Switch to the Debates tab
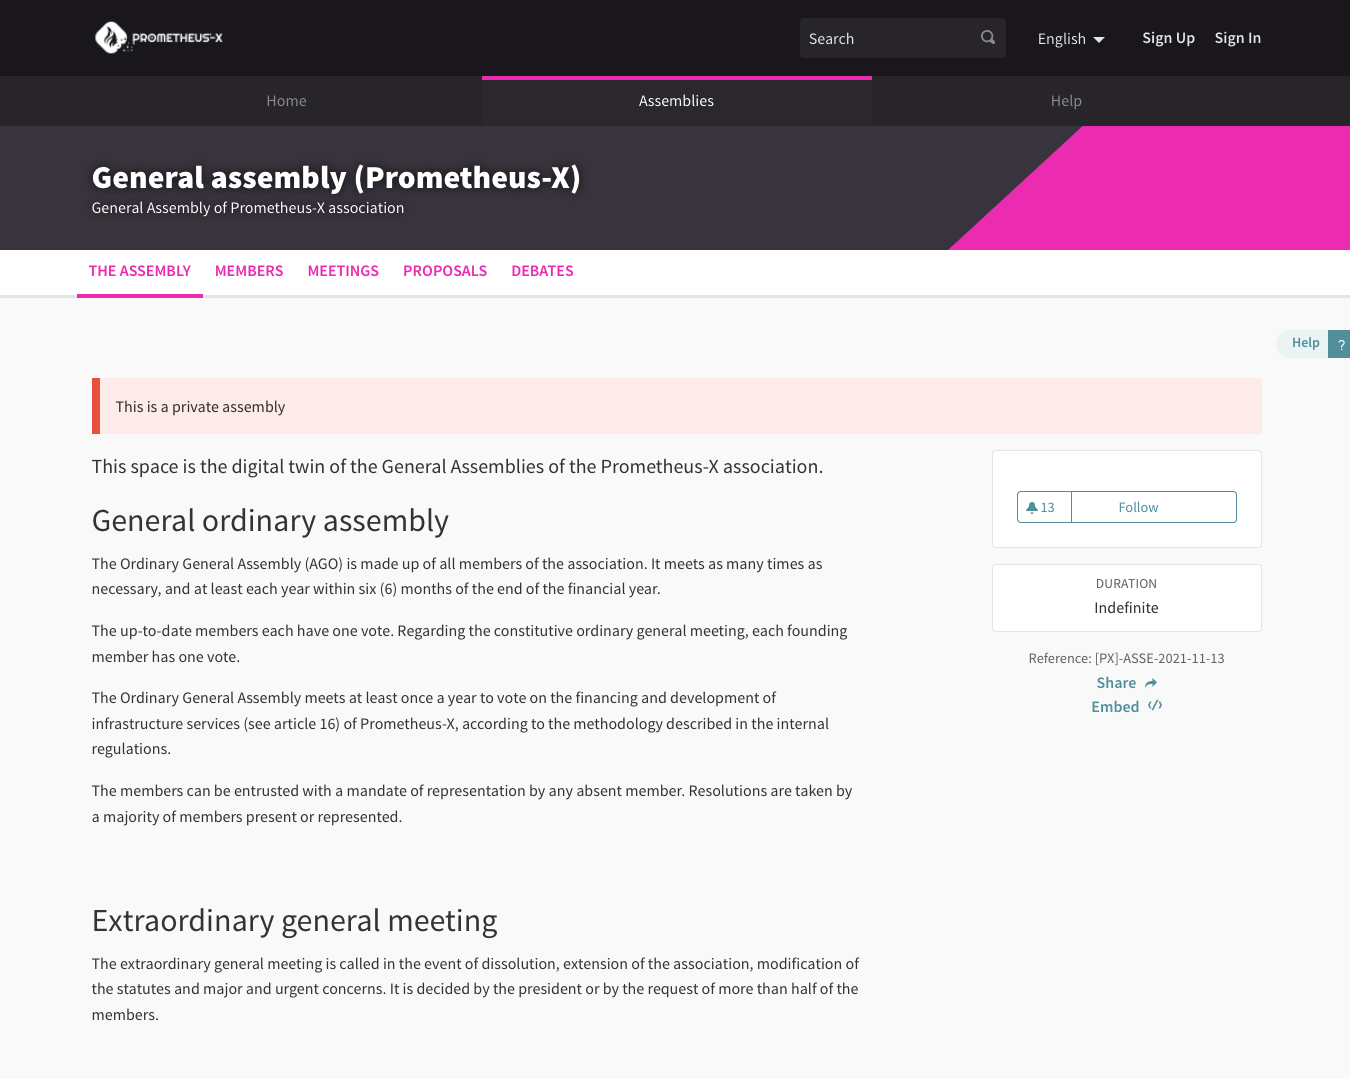 point(542,271)
